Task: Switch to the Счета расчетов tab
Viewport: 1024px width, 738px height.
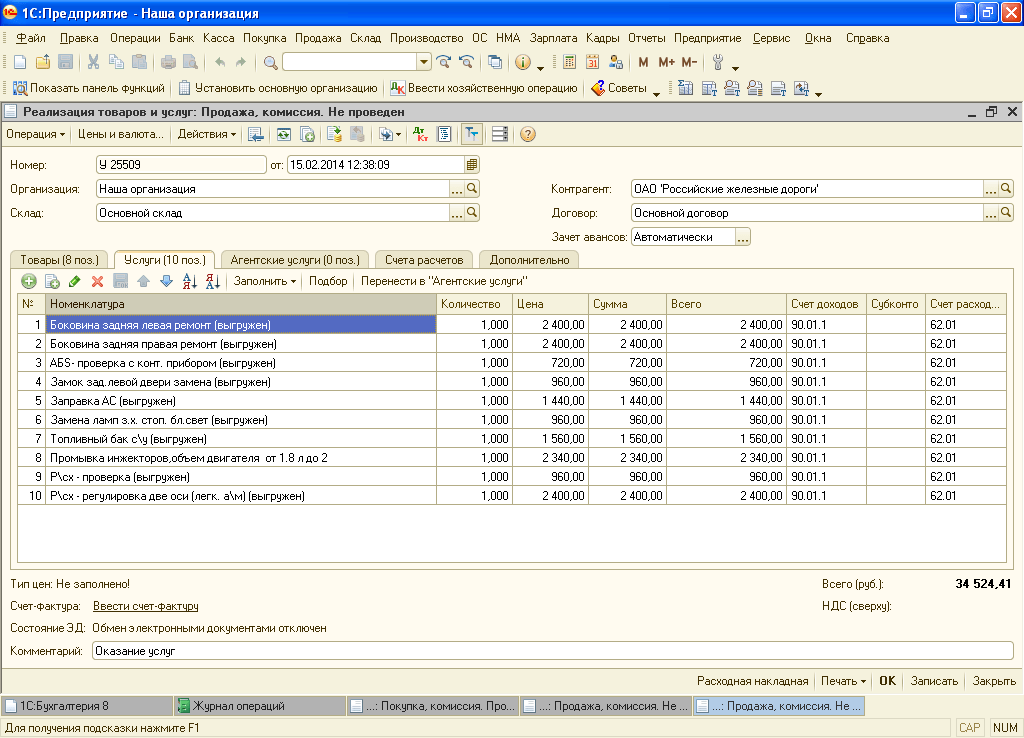Action: coord(425,260)
